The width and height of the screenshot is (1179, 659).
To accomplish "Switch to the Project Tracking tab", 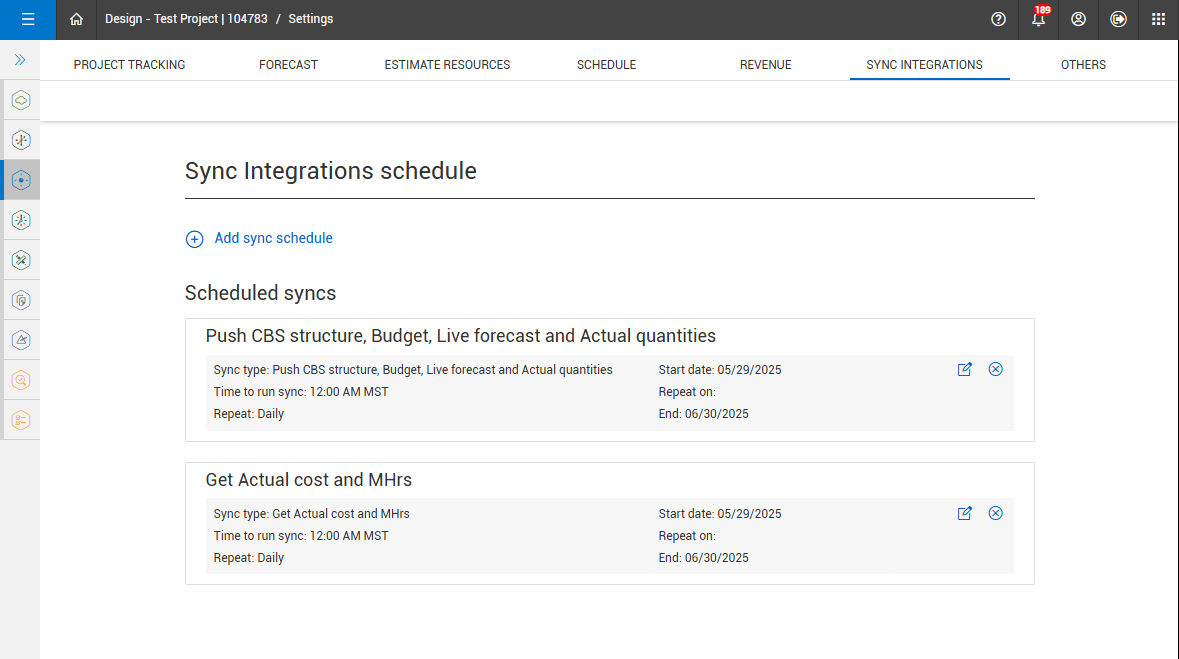I will click(x=129, y=64).
